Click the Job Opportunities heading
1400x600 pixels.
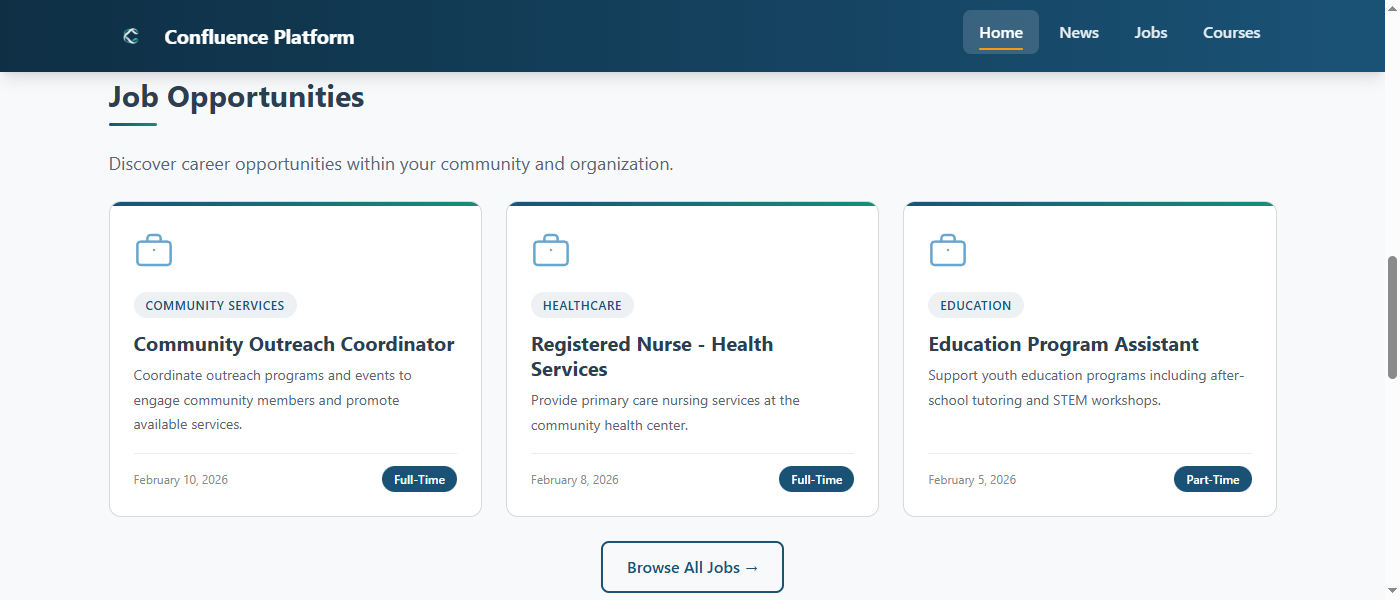click(236, 96)
